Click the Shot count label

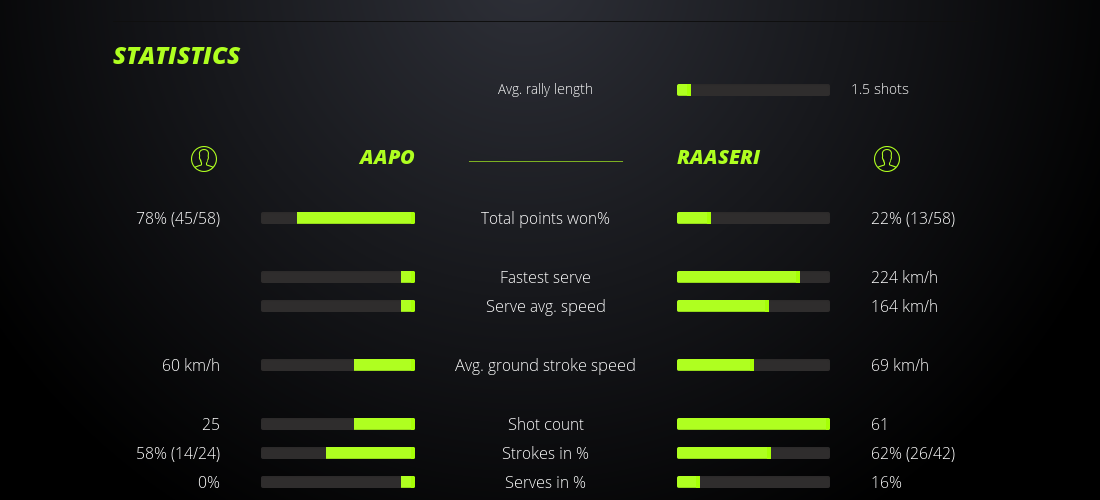545,424
